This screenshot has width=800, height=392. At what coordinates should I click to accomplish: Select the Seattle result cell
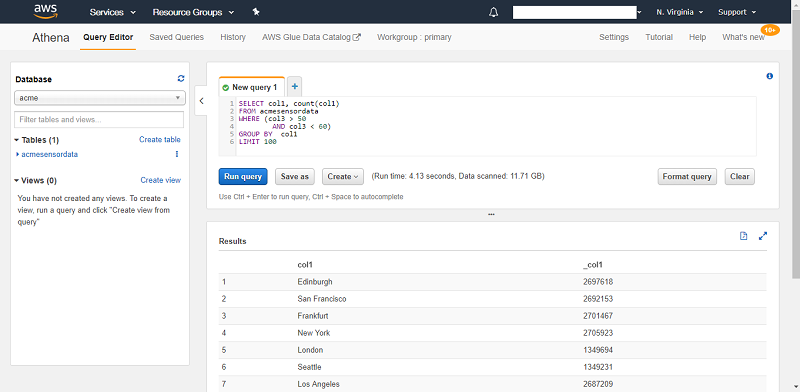309,367
